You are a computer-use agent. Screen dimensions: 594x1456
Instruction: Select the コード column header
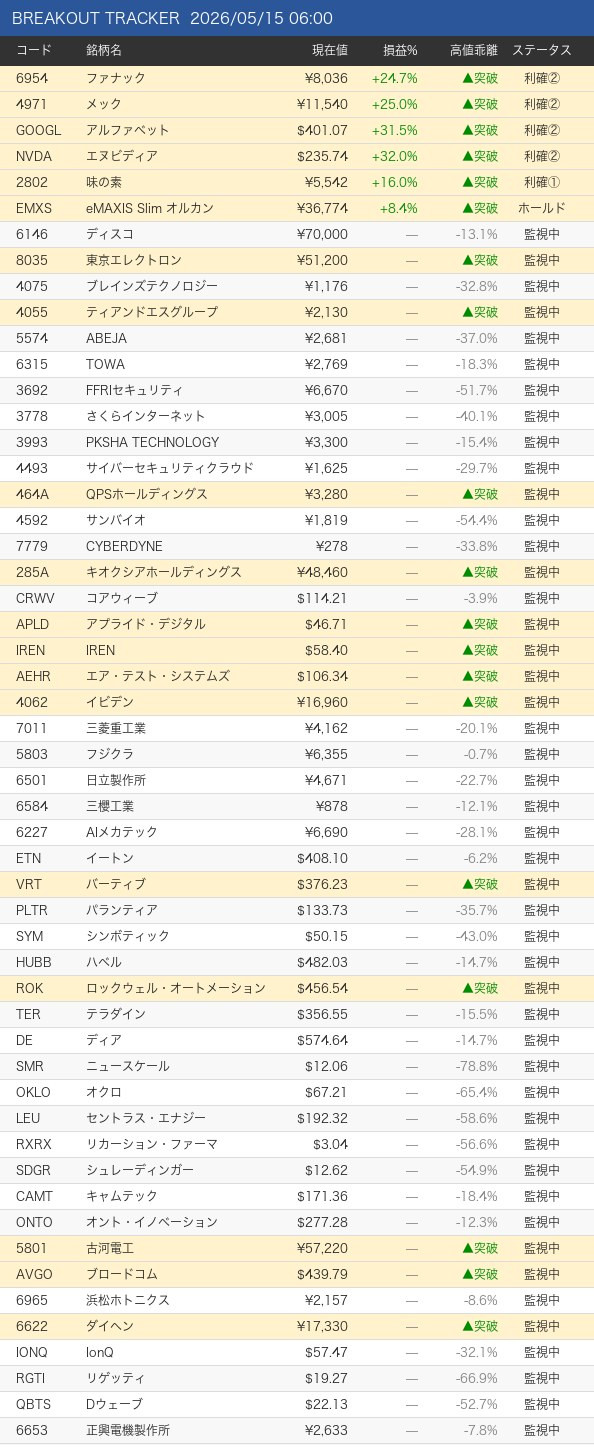[34, 50]
